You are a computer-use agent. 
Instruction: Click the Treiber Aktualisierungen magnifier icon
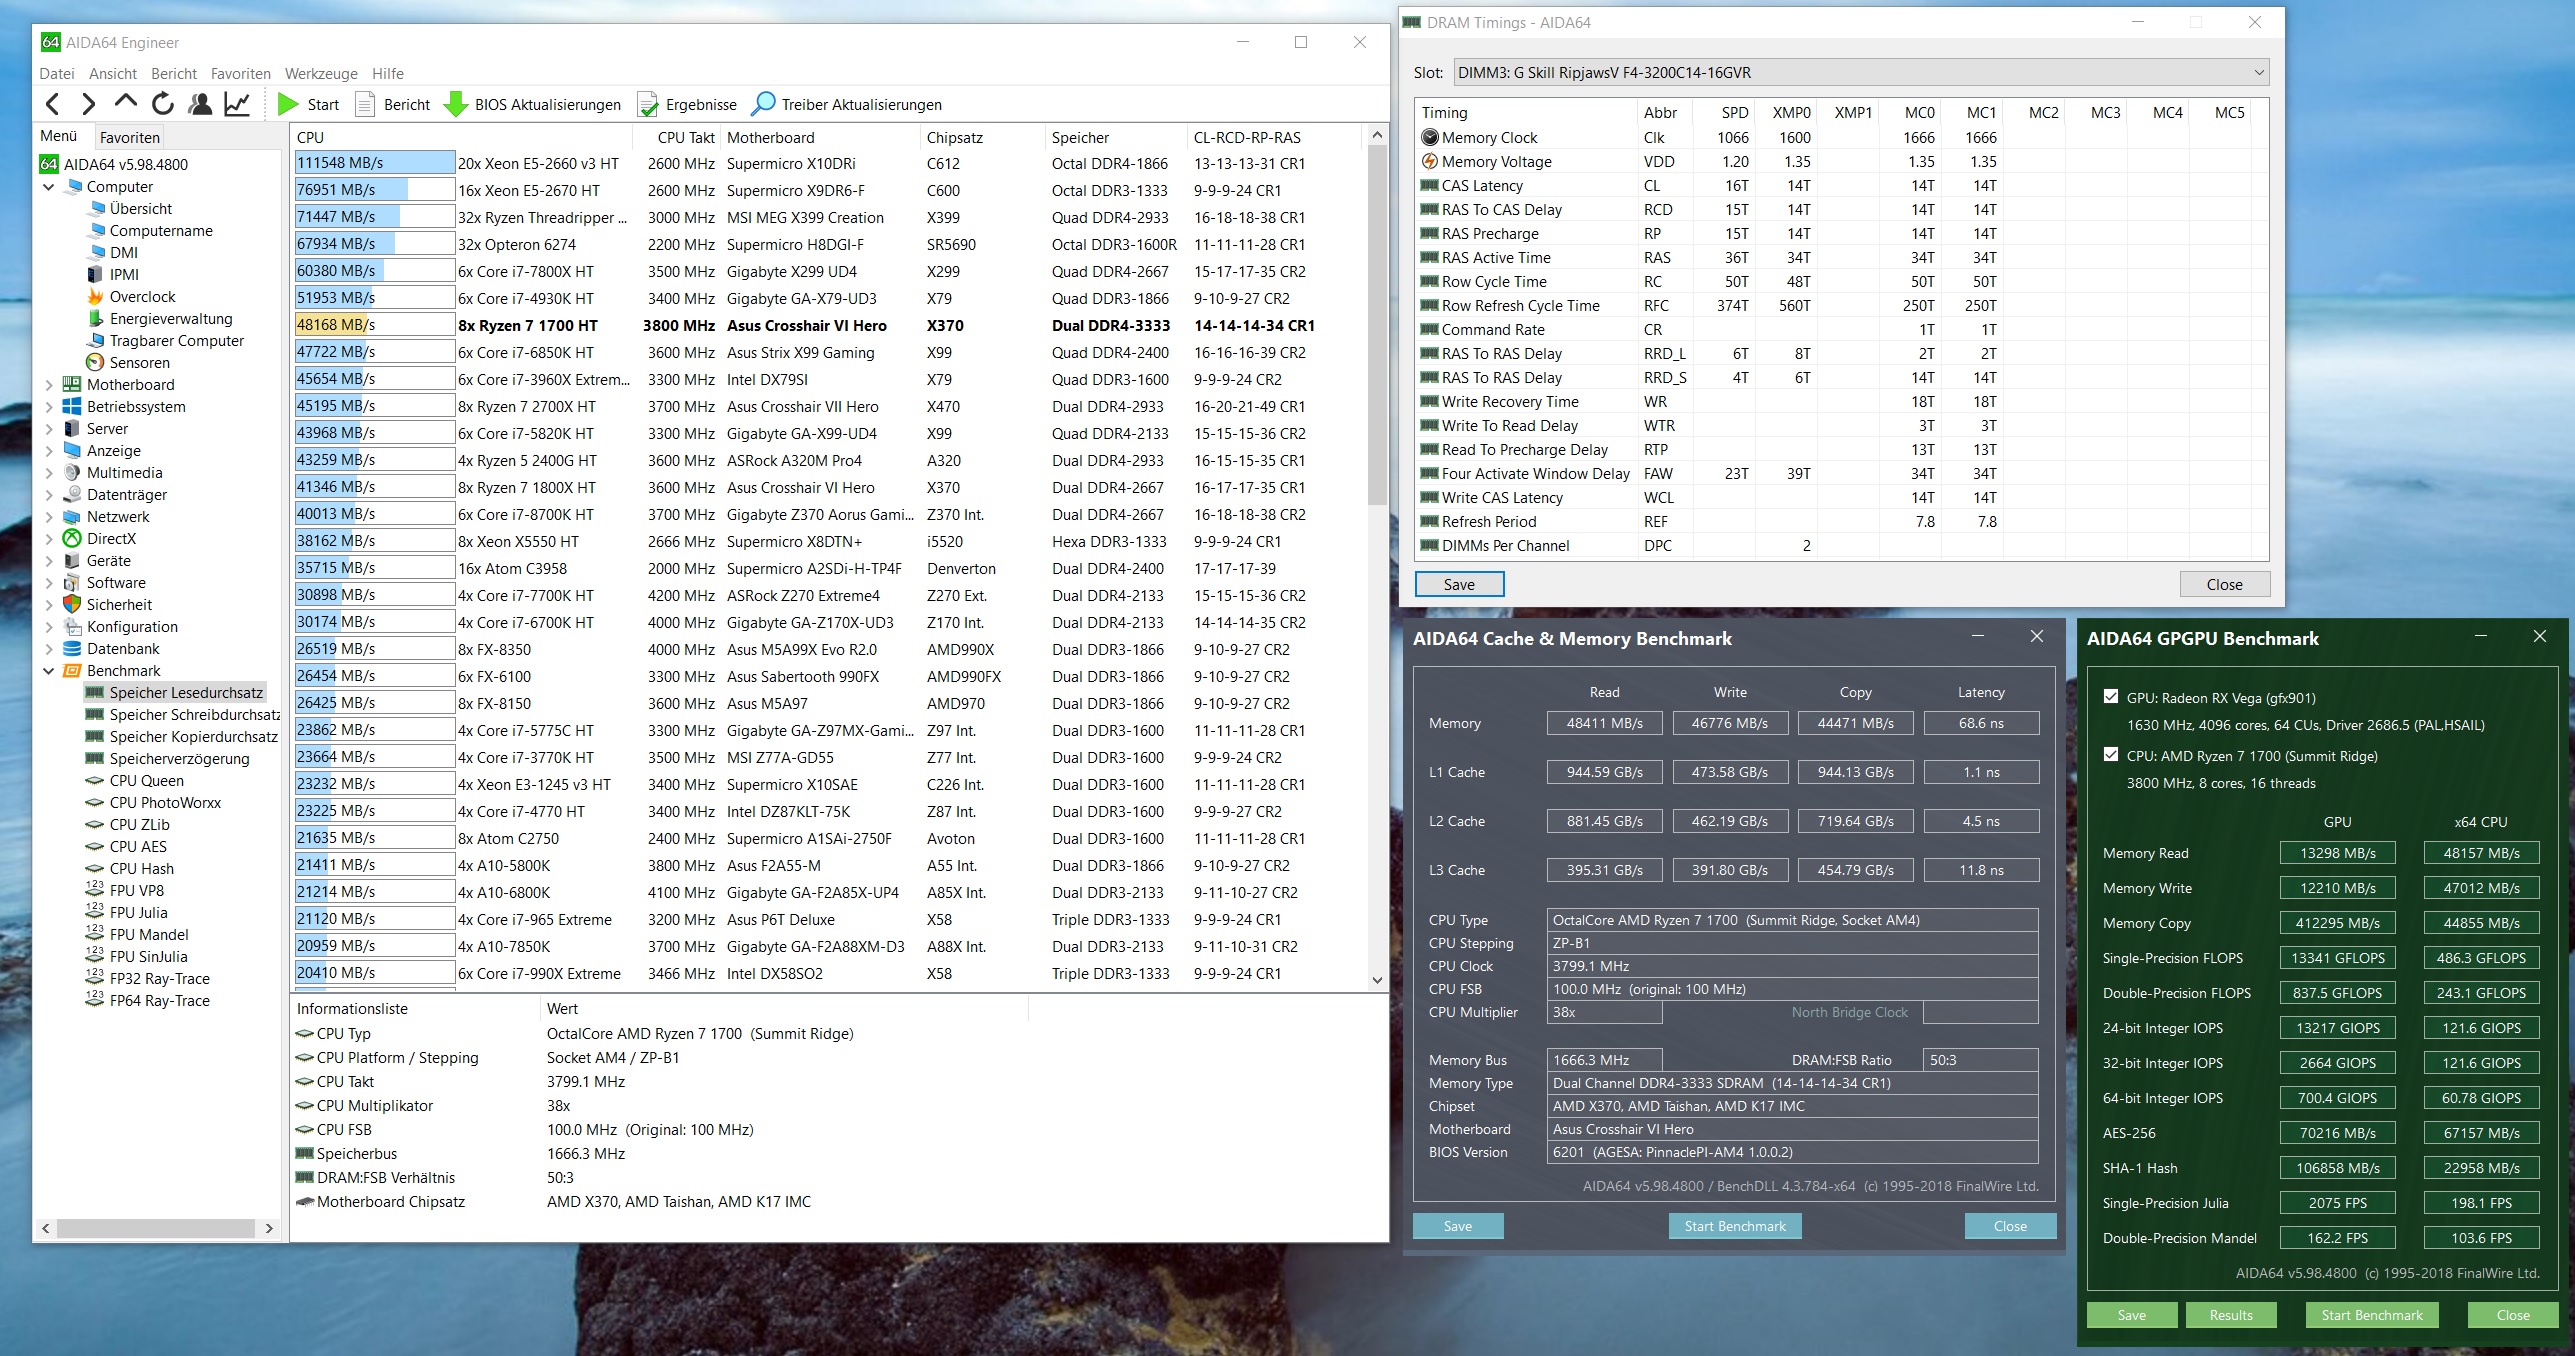763,104
